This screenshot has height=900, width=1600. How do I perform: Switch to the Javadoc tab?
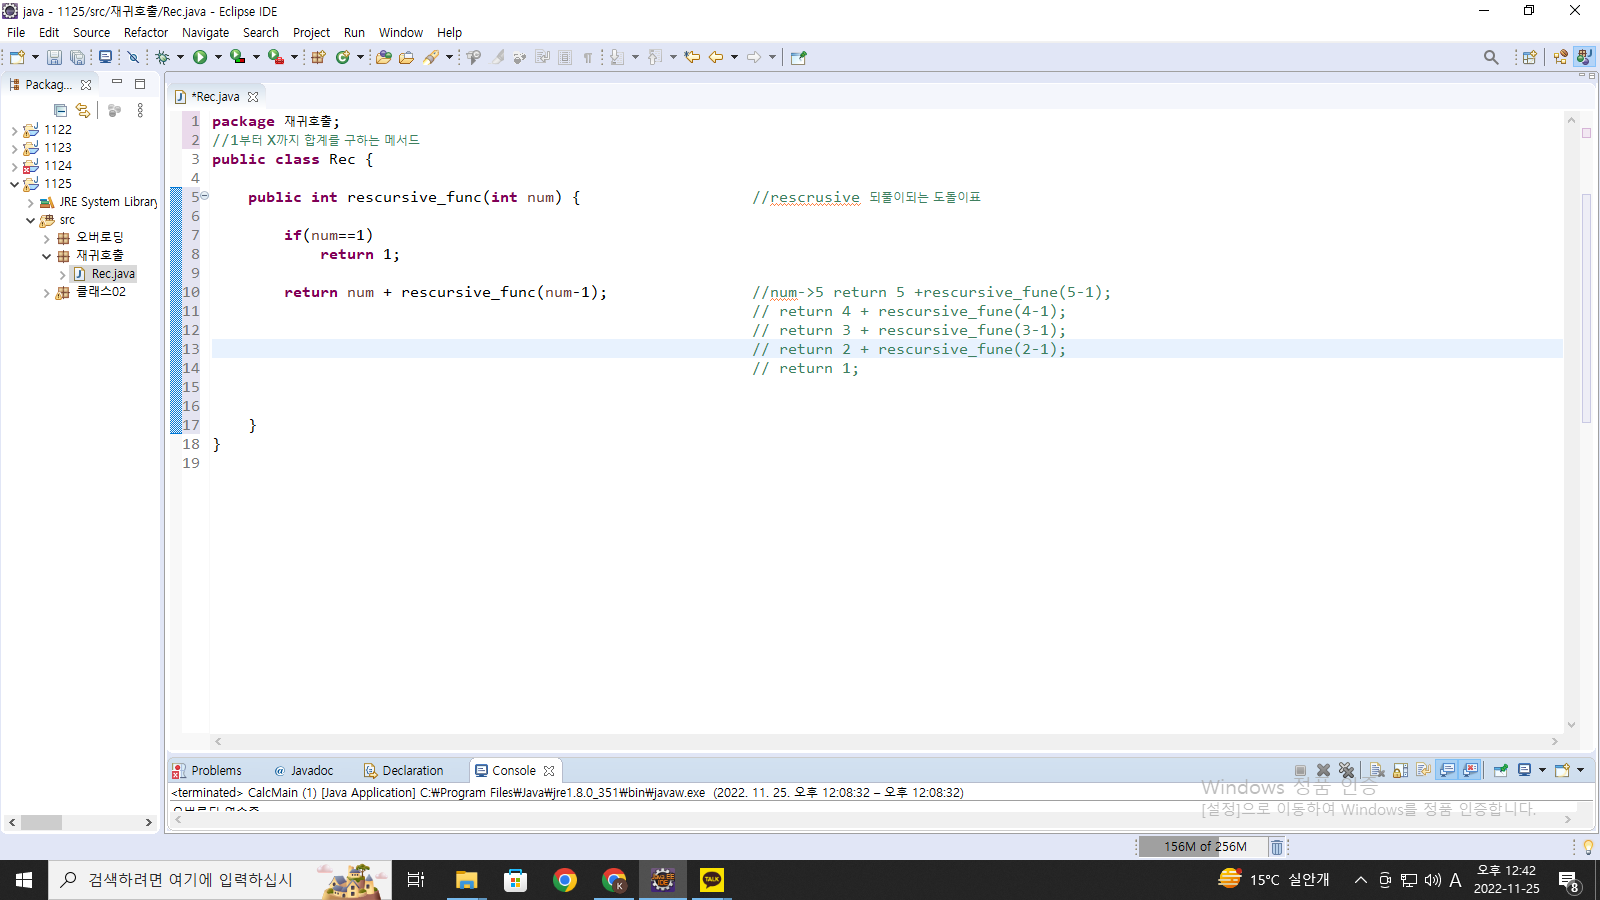tap(304, 771)
